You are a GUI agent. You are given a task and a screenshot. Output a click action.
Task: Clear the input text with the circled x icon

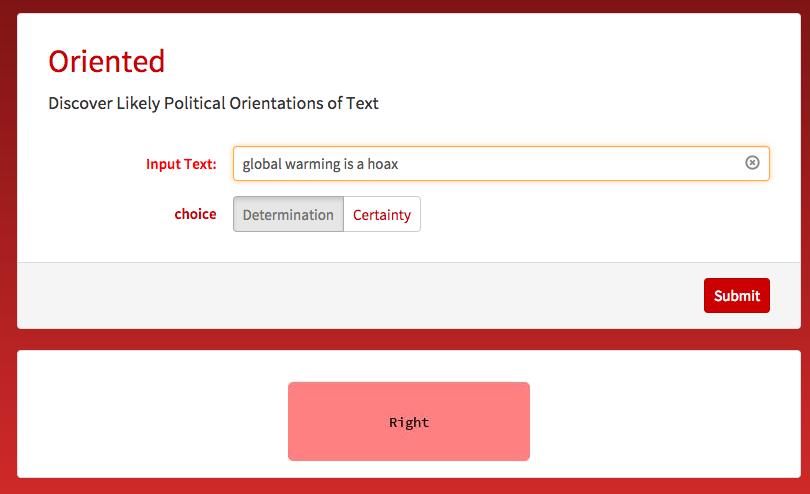[x=752, y=163]
